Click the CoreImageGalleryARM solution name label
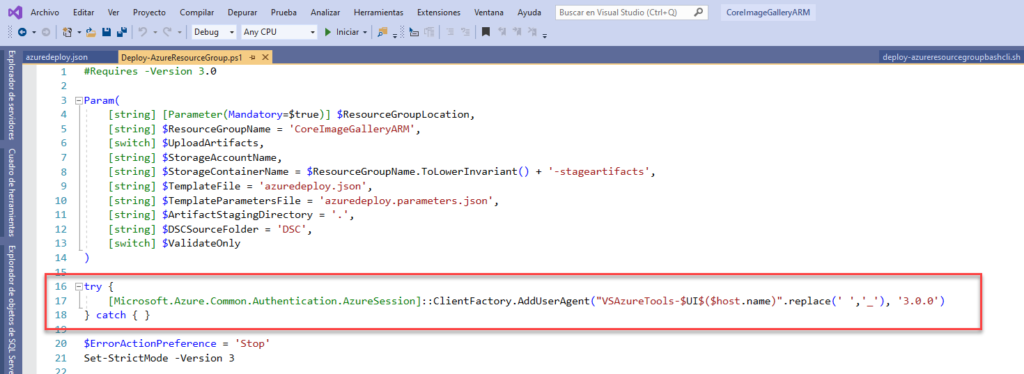1024x374 pixels. 767,12
